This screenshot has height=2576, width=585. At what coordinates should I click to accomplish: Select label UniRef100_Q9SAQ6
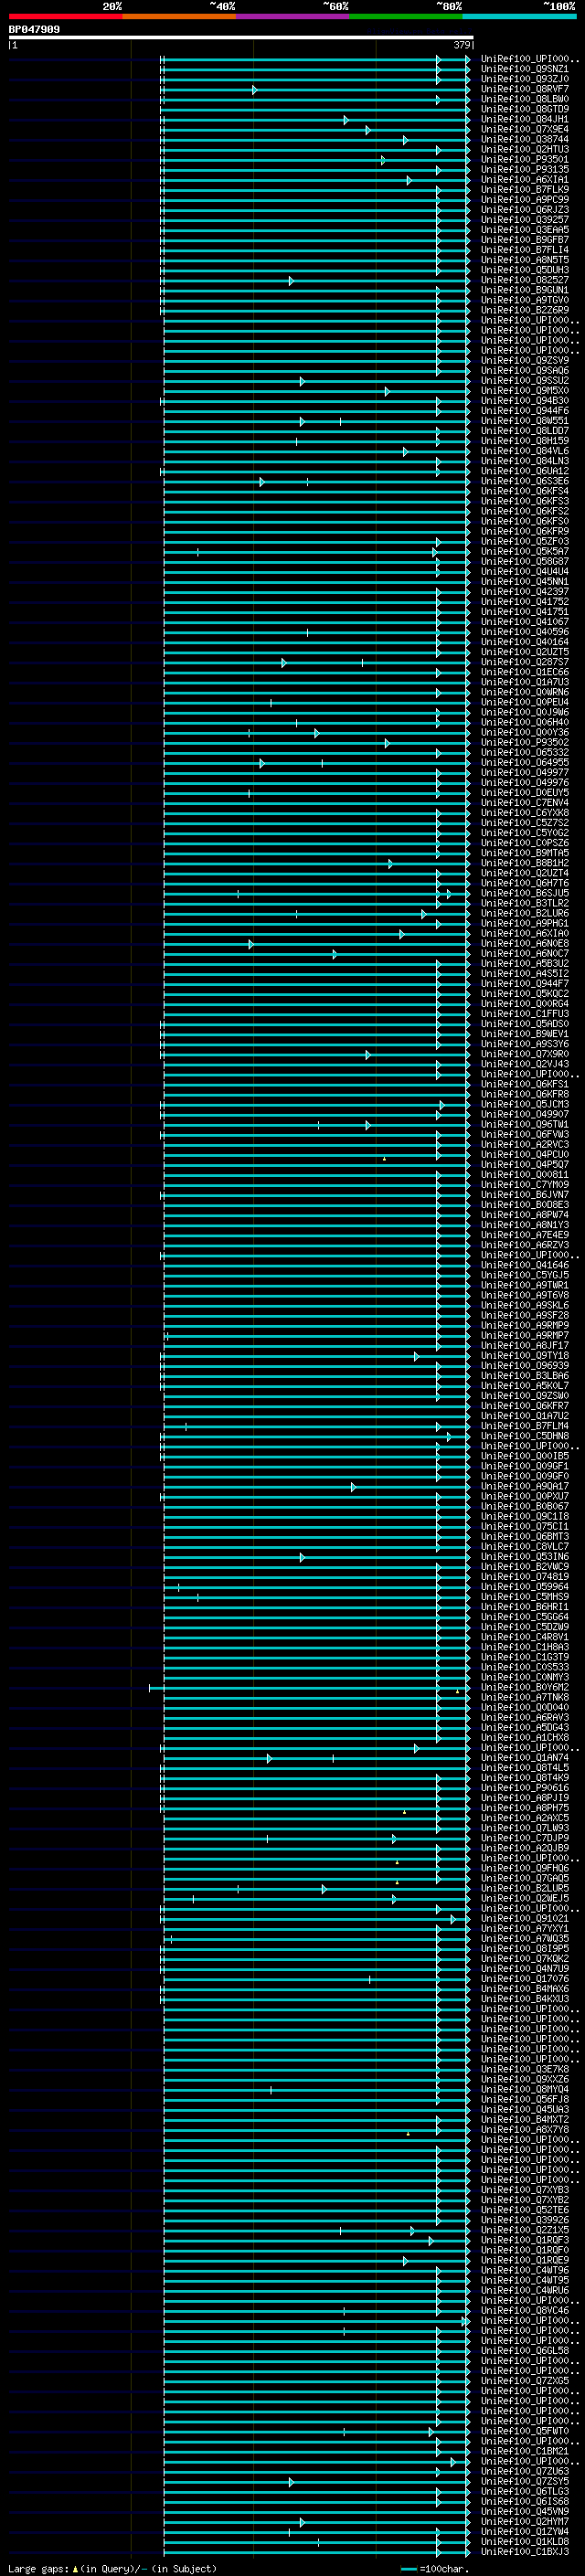(x=525, y=370)
